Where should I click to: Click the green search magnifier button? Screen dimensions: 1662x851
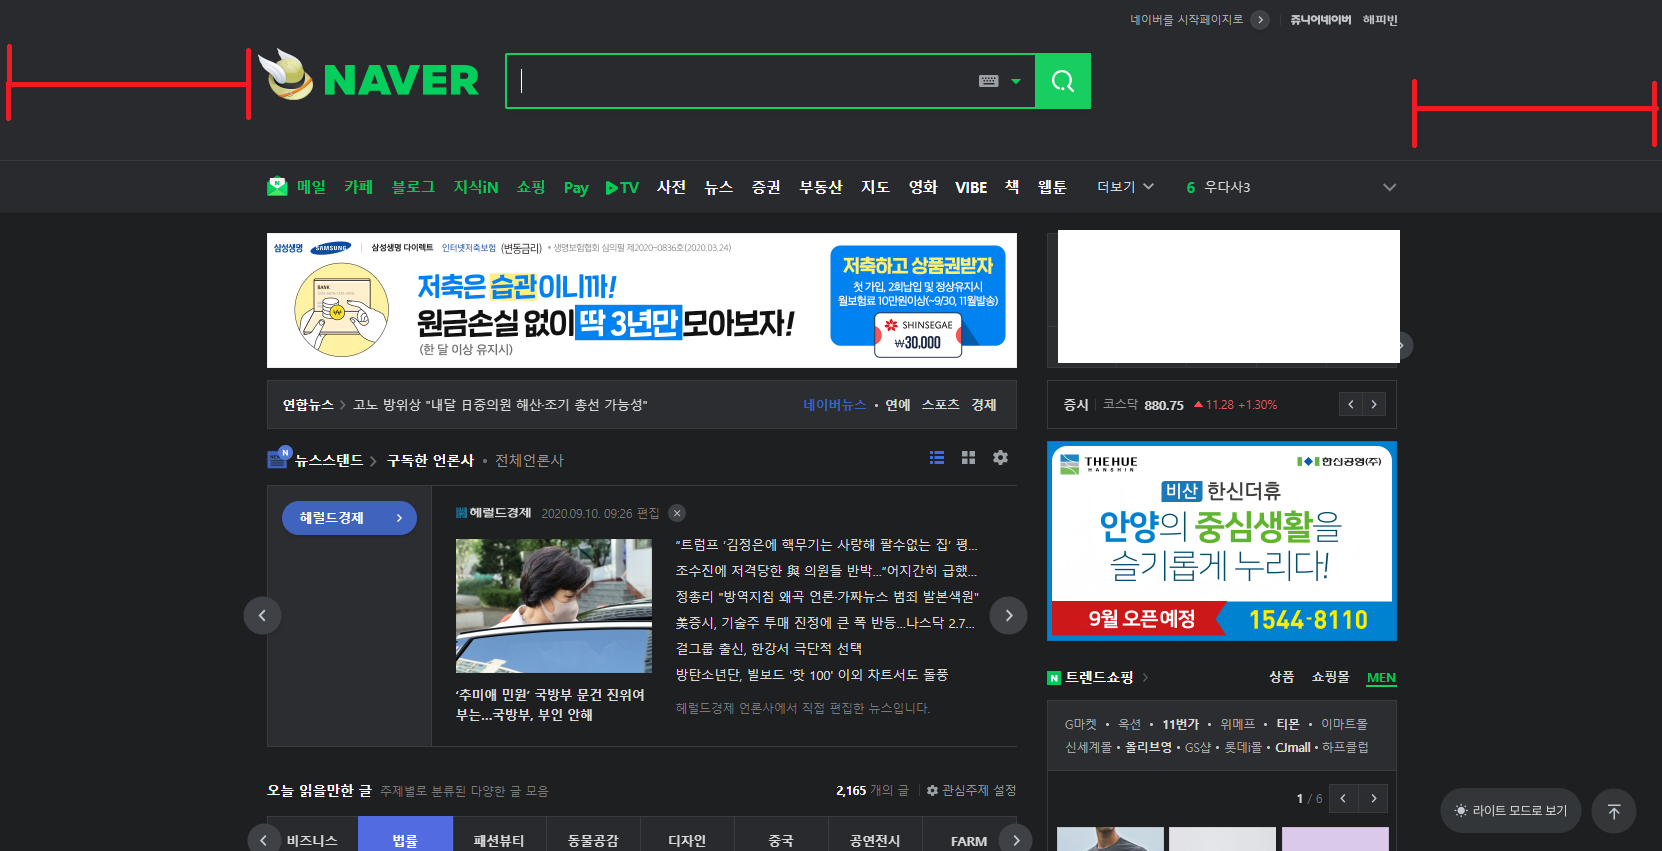coord(1063,81)
